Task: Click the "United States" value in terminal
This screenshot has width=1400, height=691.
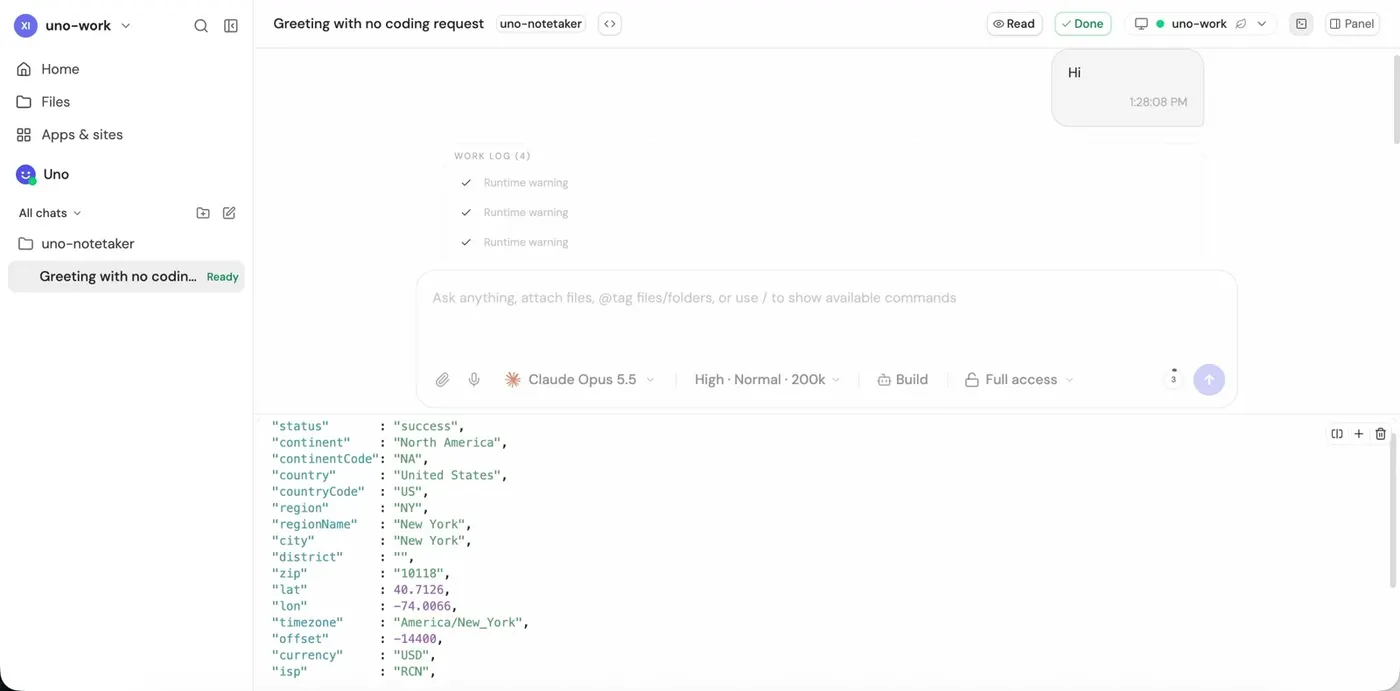Action: click(447, 475)
